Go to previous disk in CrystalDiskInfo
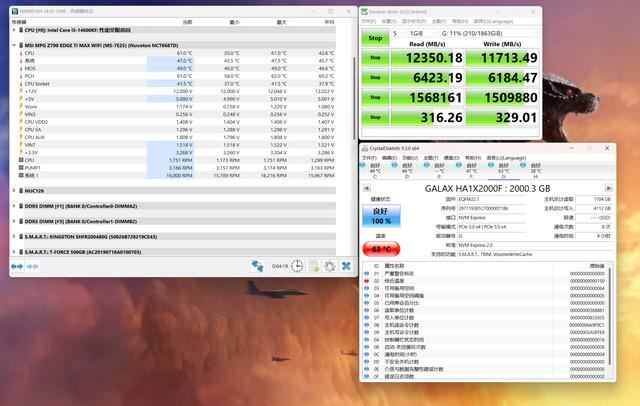640x406 pixels. pyautogui.click(x=367, y=188)
